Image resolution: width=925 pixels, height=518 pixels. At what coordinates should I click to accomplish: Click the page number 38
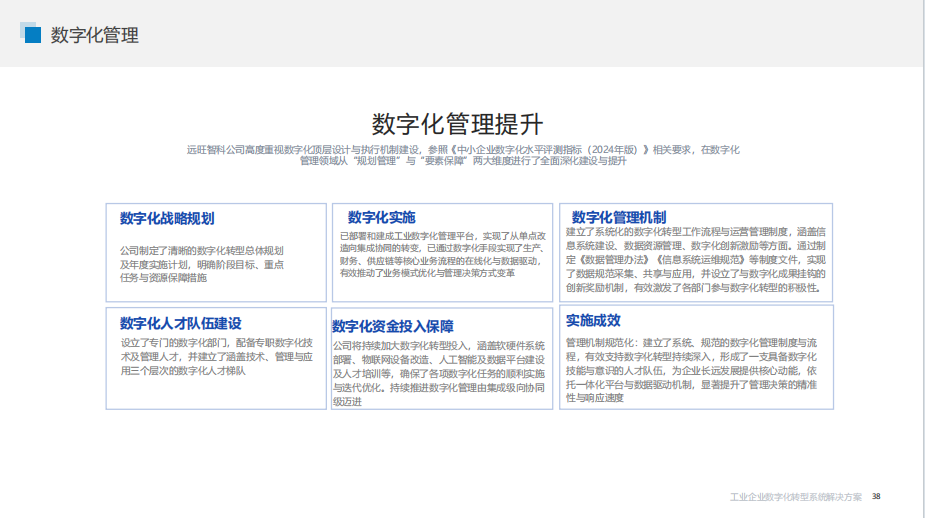[876, 496]
